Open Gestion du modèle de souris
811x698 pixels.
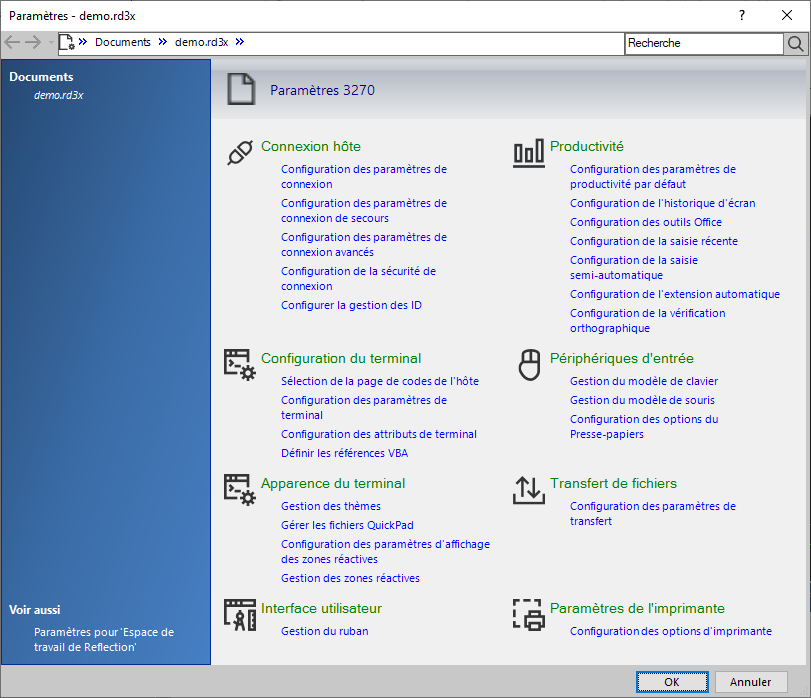click(642, 400)
